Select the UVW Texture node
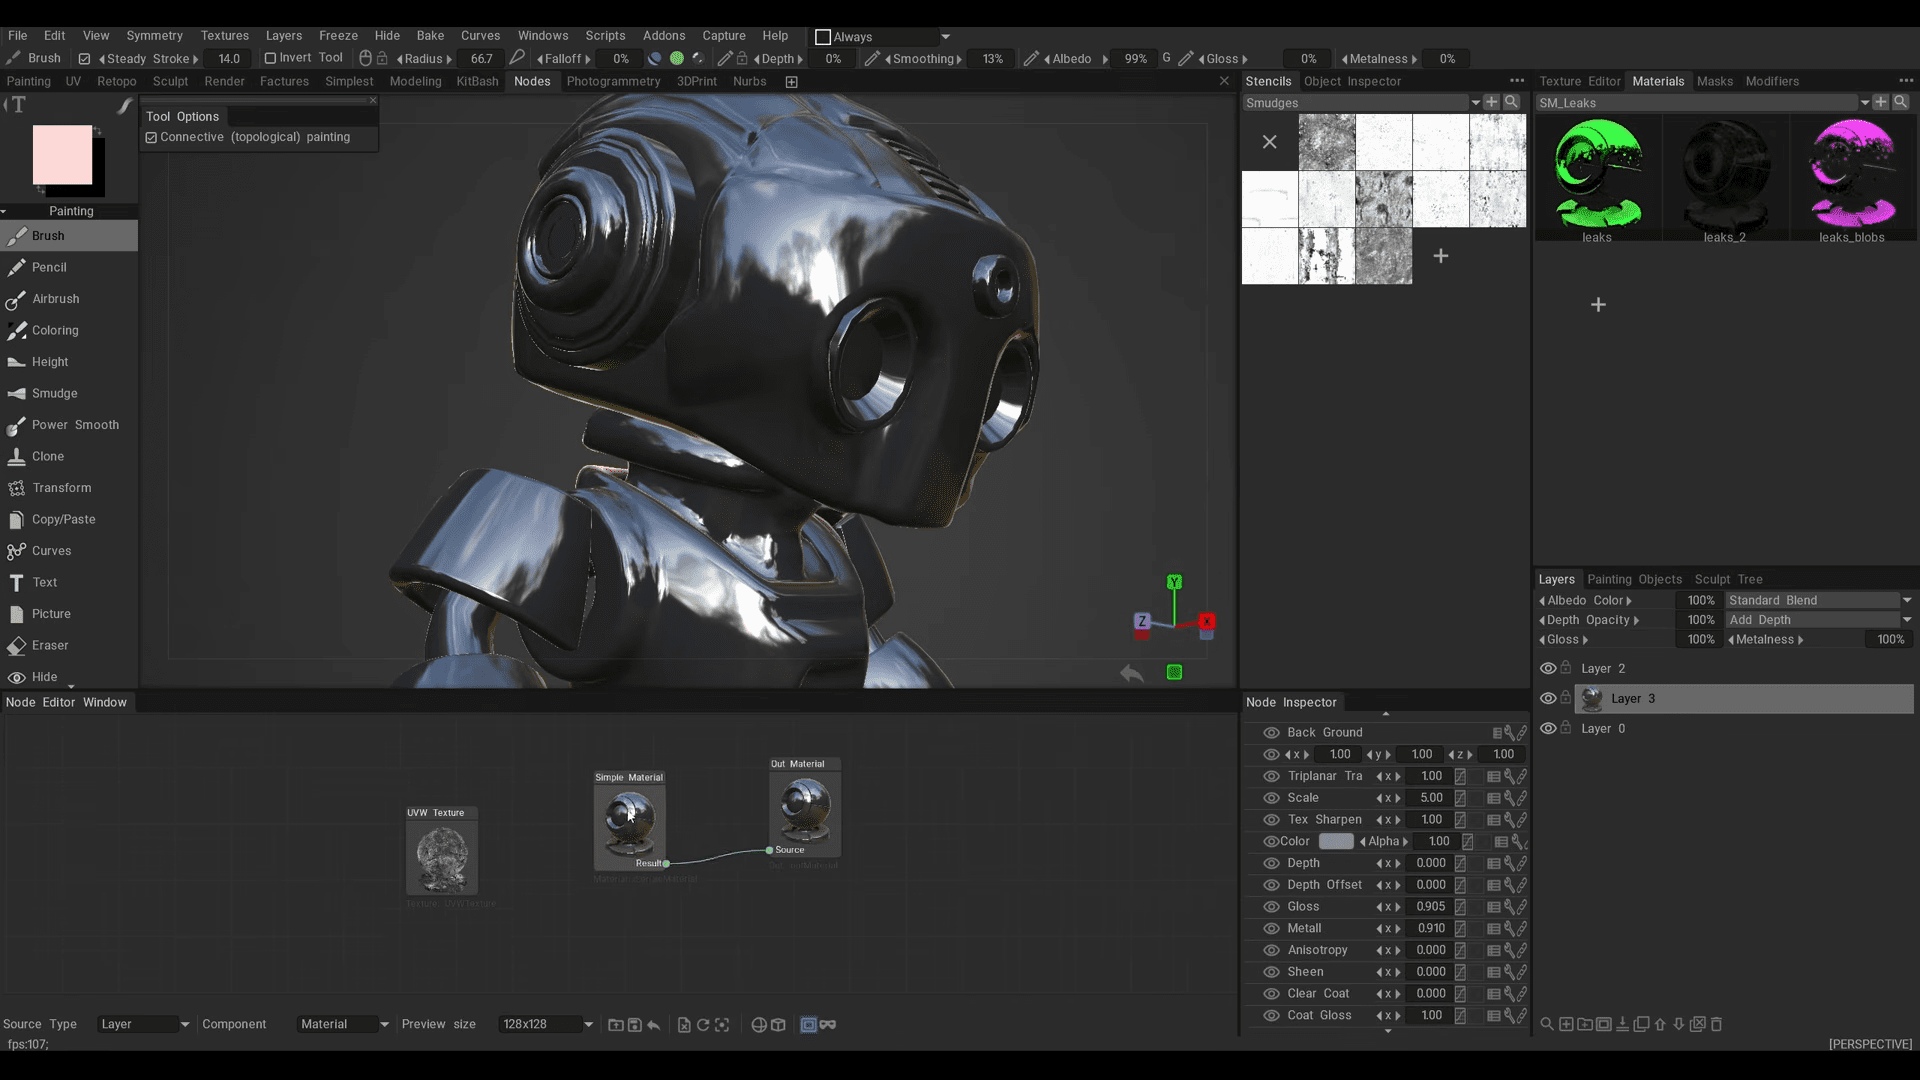 pos(441,851)
